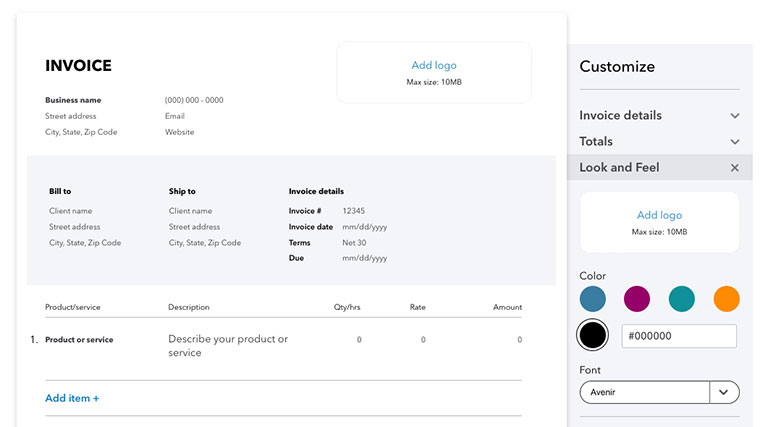Add logo in the invoice header
This screenshot has width=768, height=427.
coord(433,66)
